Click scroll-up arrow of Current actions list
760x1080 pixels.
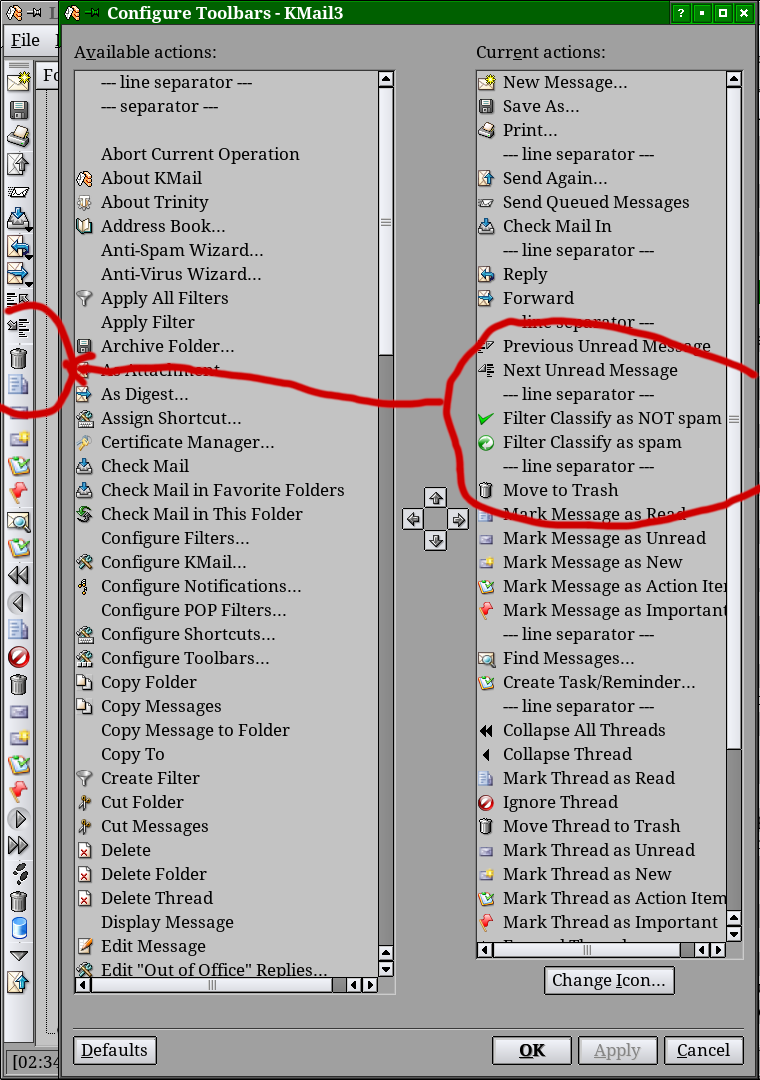click(x=734, y=79)
